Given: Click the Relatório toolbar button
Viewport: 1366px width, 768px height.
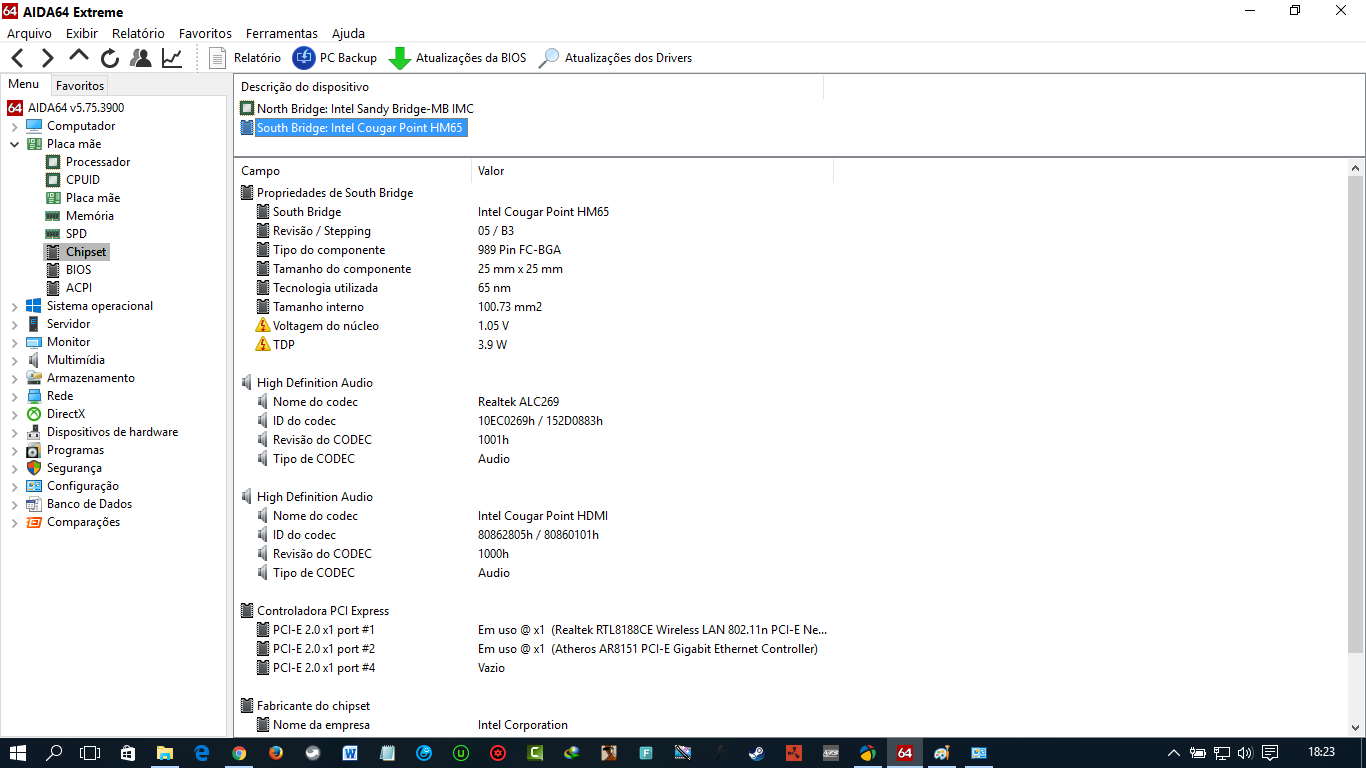Looking at the screenshot, I should 245,58.
